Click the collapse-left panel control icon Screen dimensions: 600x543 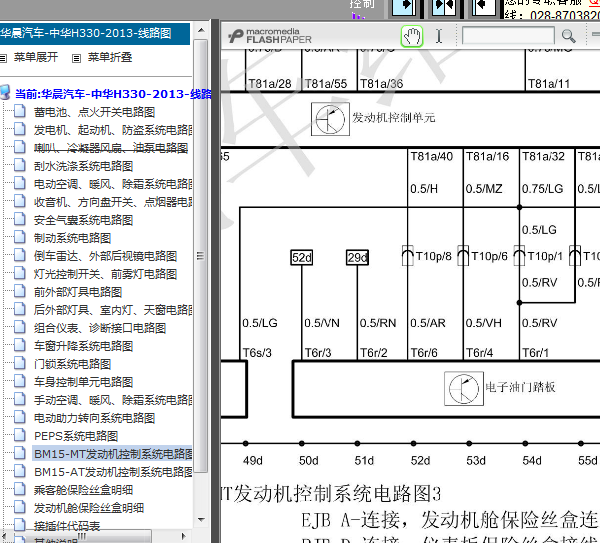(484, 7)
